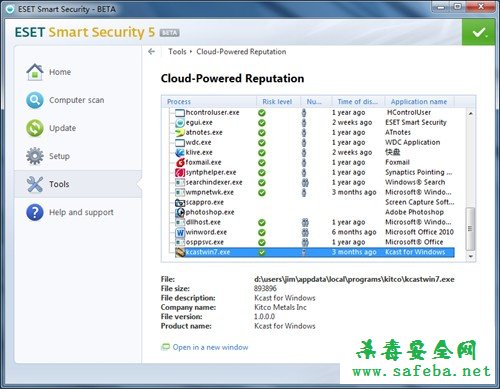The width and height of the screenshot is (500, 389).
Task: Go back using the back arrow
Action: 151,51
